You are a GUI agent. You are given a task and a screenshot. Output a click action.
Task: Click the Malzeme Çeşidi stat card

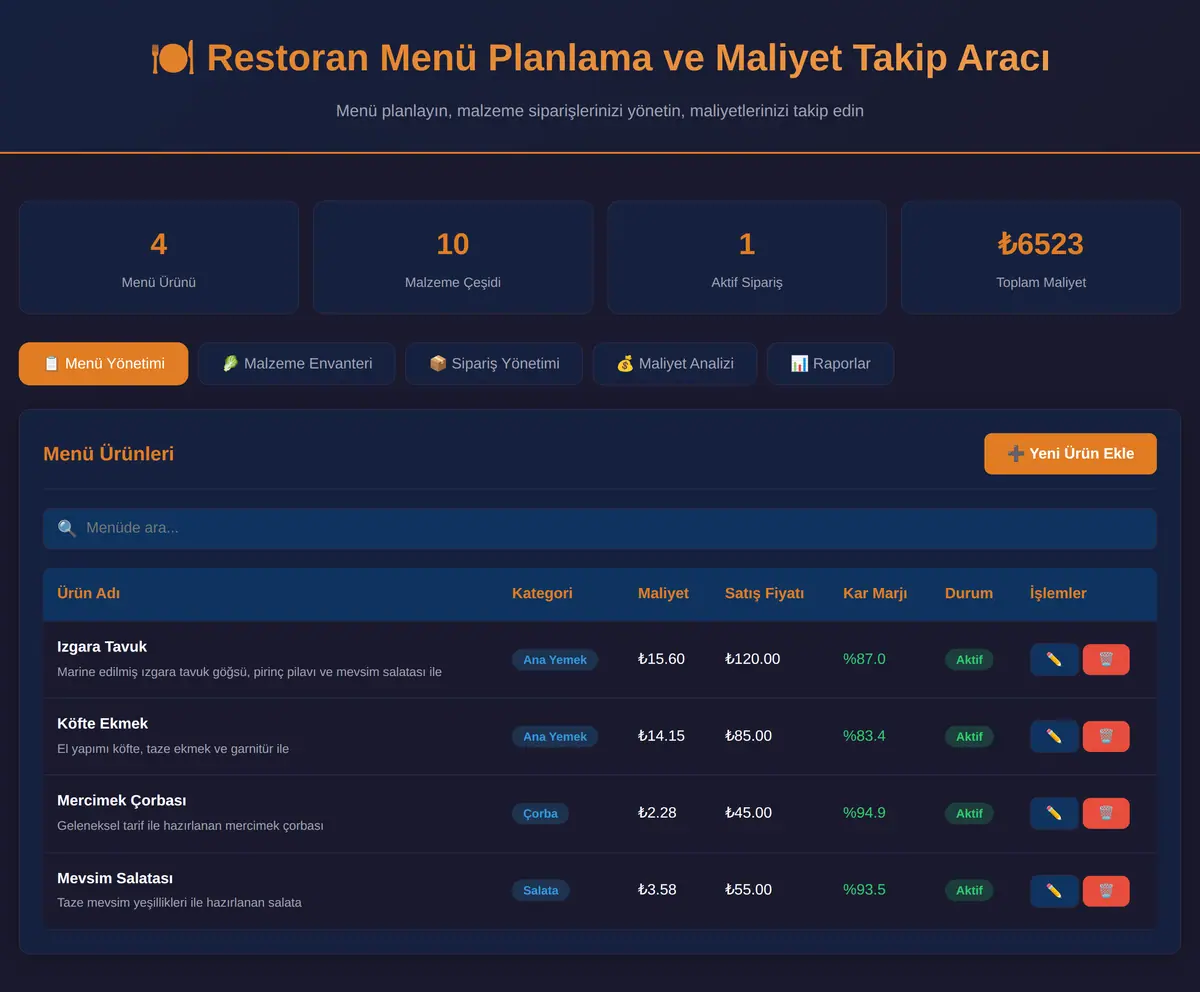point(453,257)
